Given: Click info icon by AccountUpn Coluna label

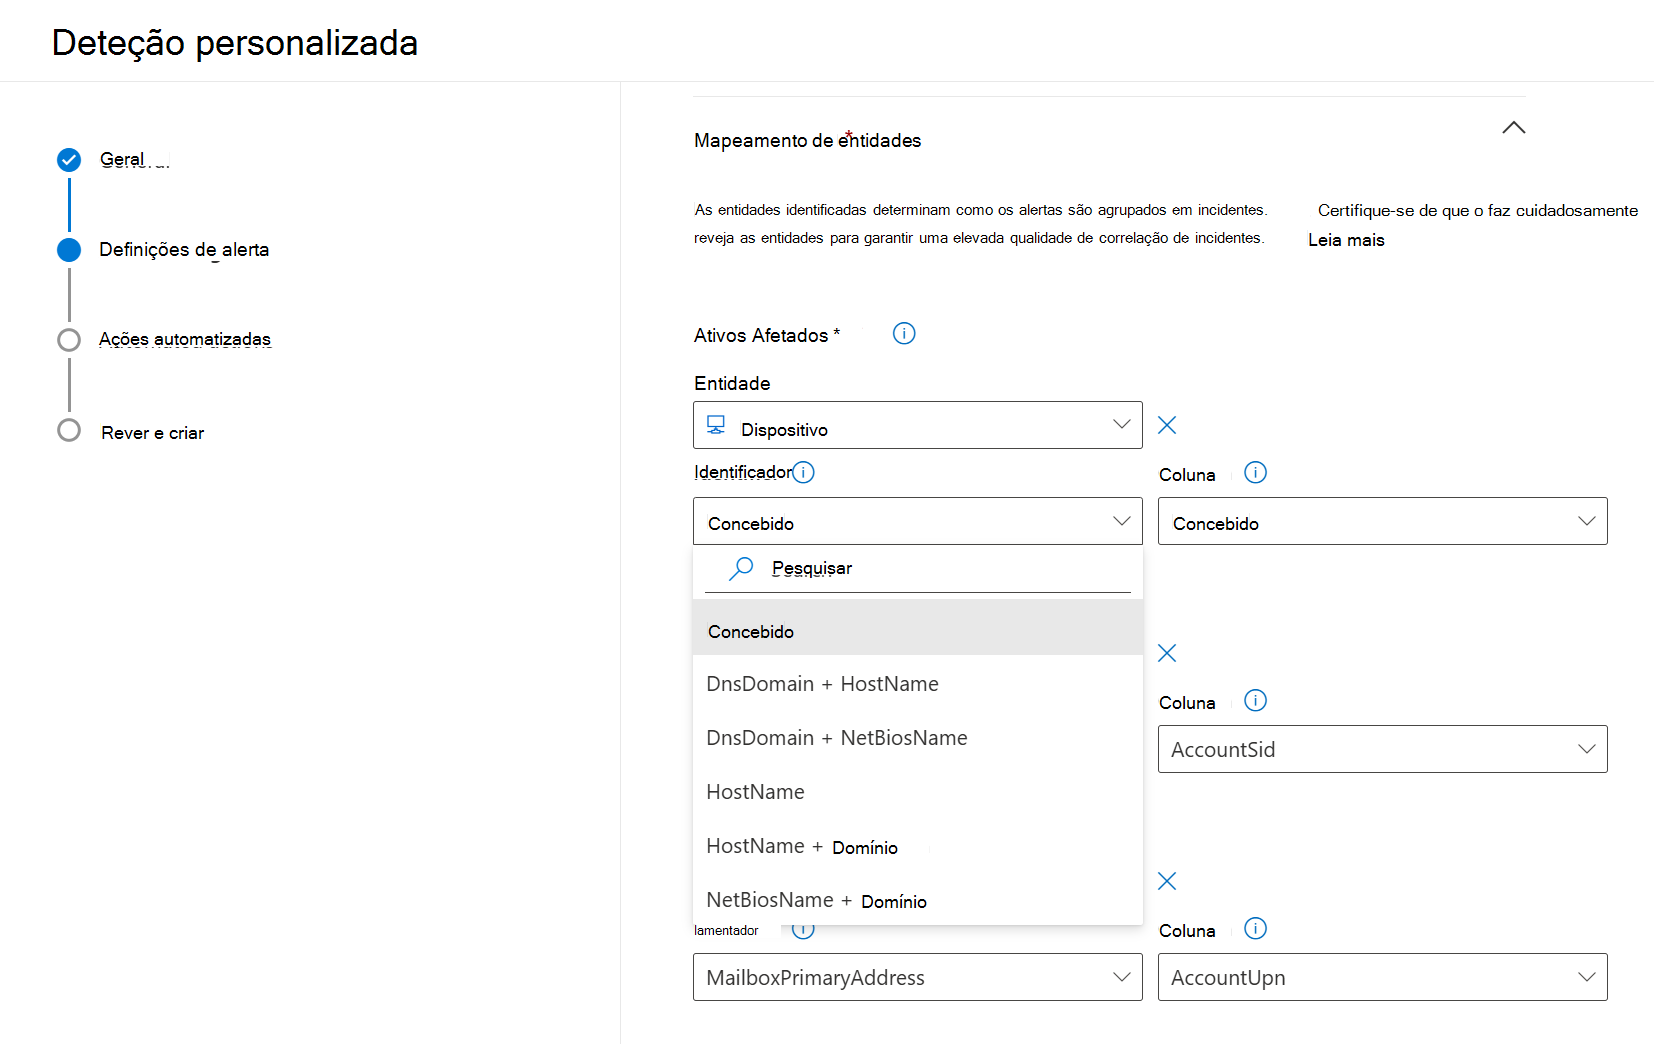Looking at the screenshot, I should [1255, 929].
